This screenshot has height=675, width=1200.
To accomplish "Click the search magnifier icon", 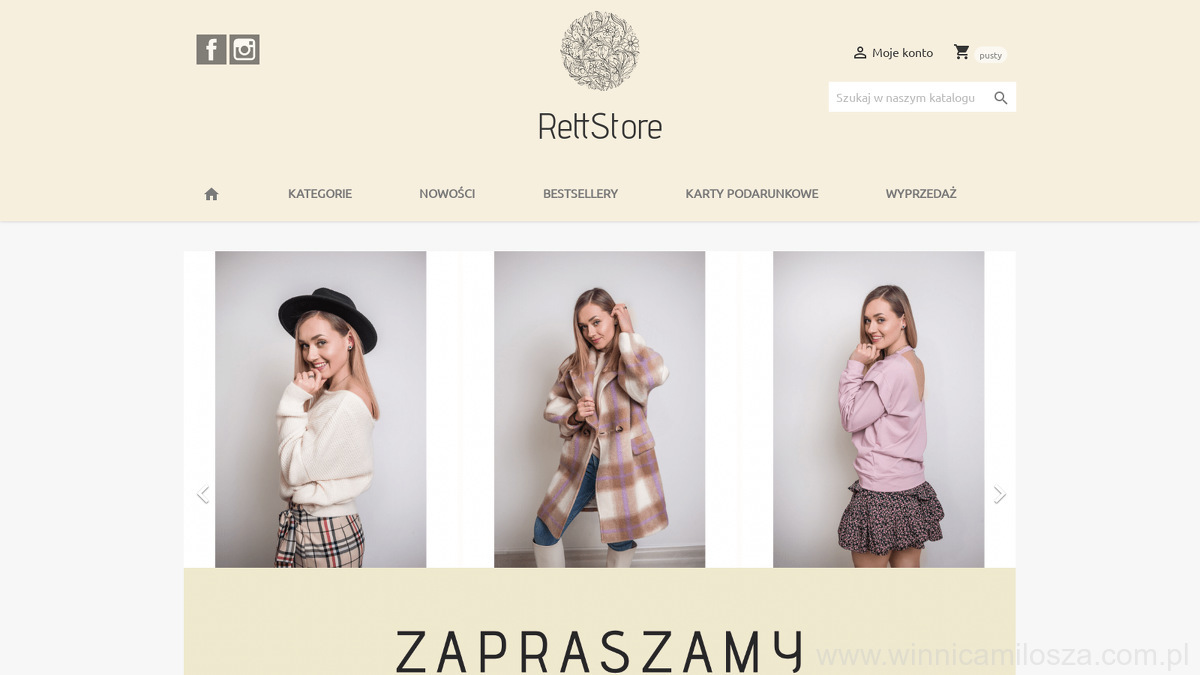I will tap(1001, 98).
